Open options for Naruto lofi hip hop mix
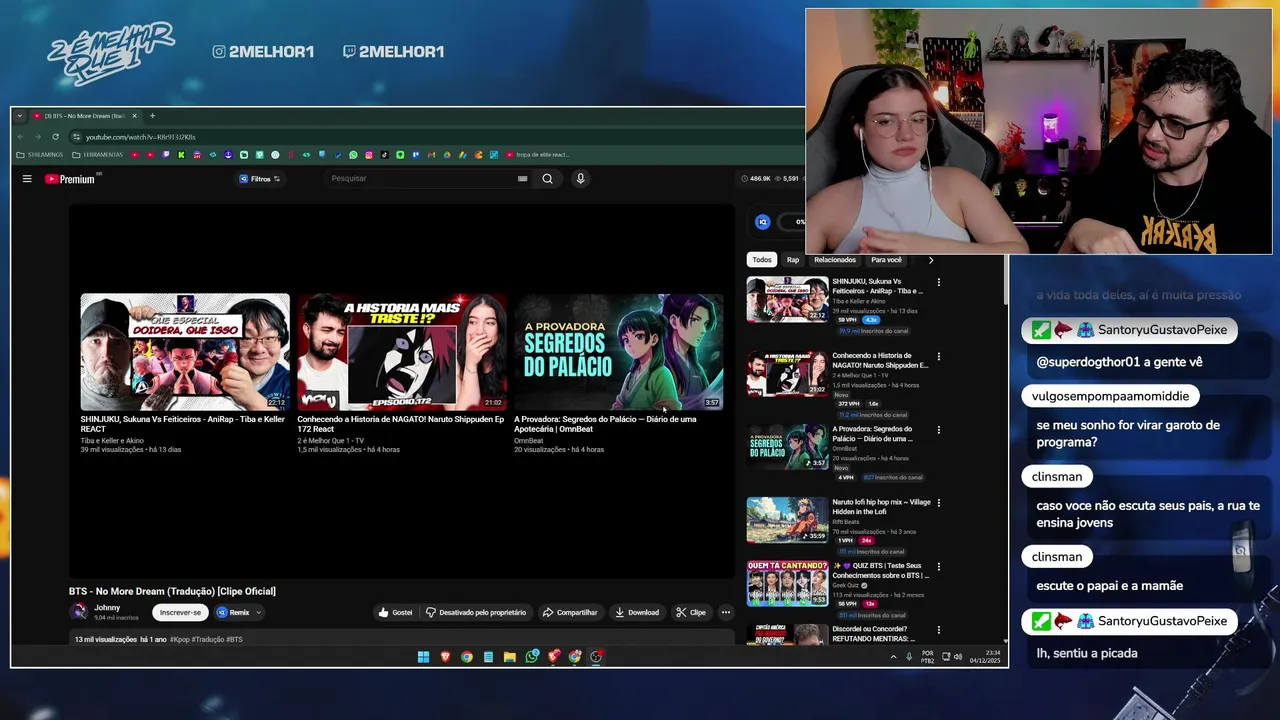Viewport: 1280px width, 720px height. (938, 503)
